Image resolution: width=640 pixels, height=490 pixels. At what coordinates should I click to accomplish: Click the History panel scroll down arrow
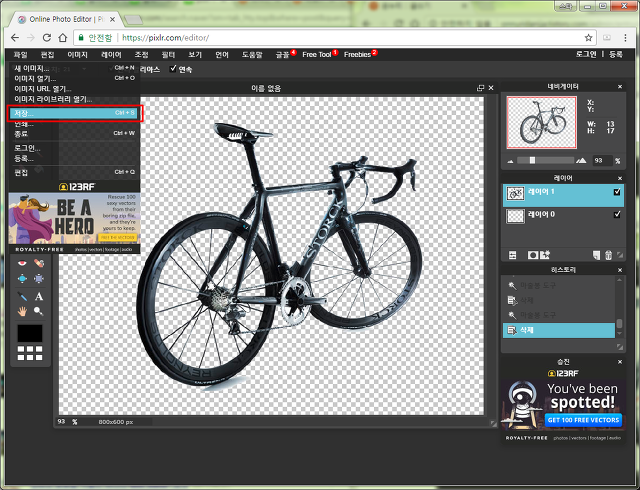point(619,334)
